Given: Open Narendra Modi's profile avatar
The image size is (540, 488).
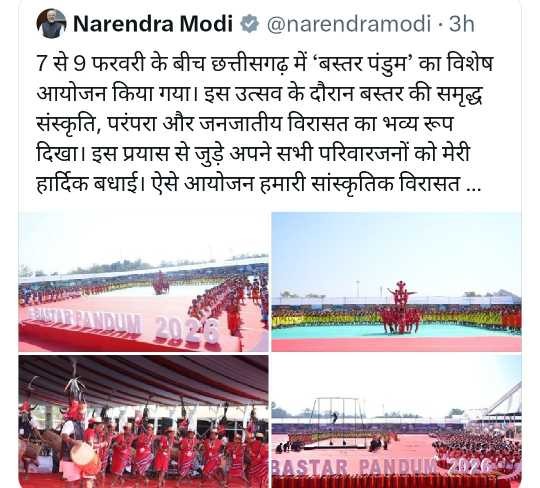Looking at the screenshot, I should coord(51,23).
